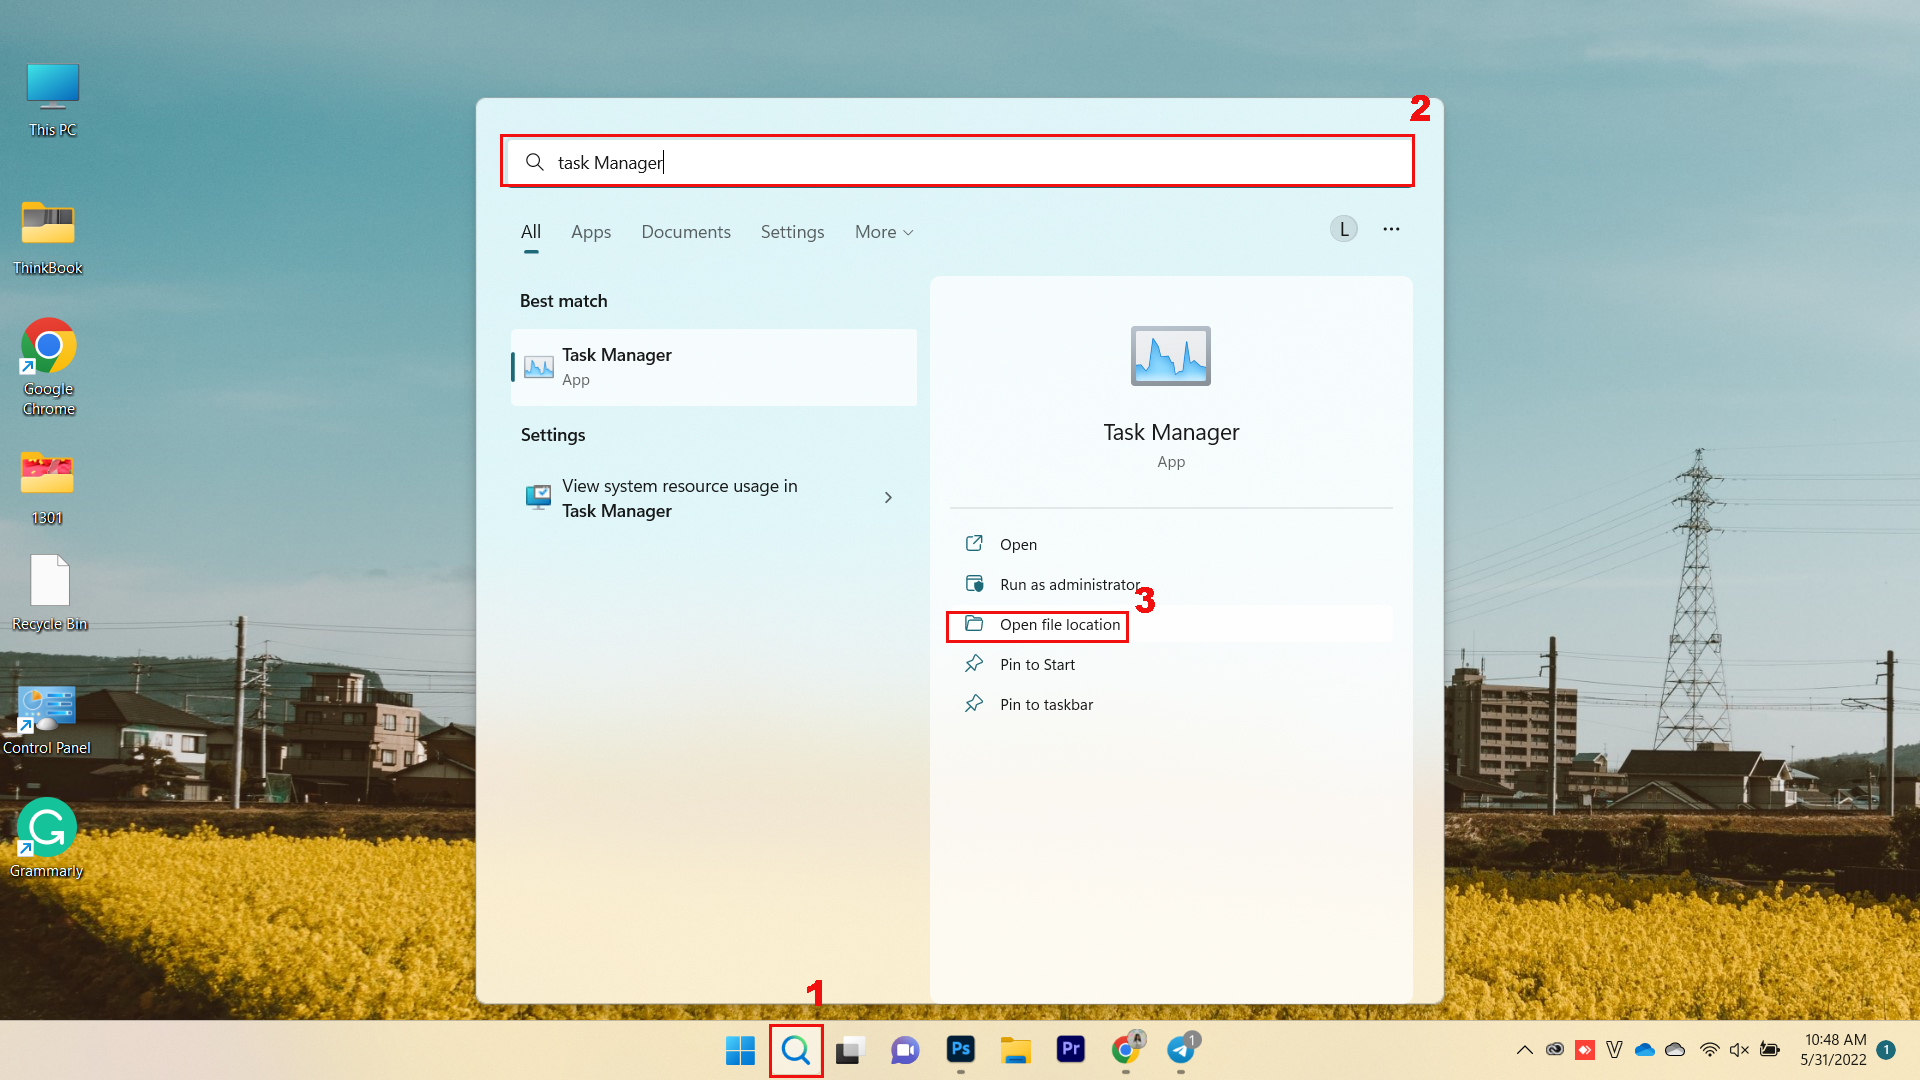Click 'Open' from context menu
The width and height of the screenshot is (1920, 1080).
coord(1017,543)
